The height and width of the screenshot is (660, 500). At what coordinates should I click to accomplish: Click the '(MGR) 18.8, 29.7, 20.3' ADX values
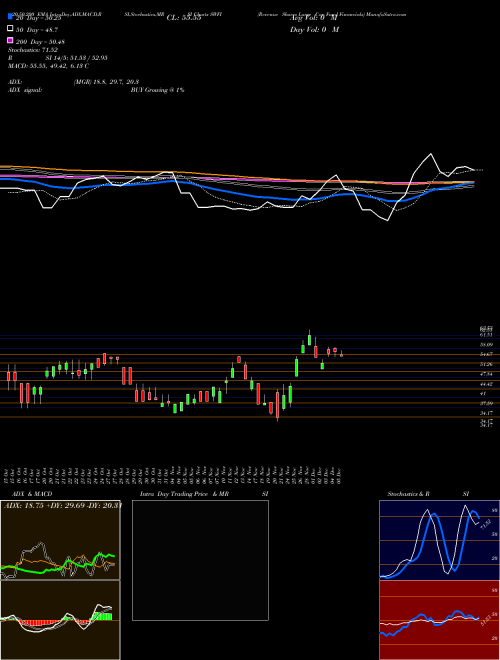106,82
